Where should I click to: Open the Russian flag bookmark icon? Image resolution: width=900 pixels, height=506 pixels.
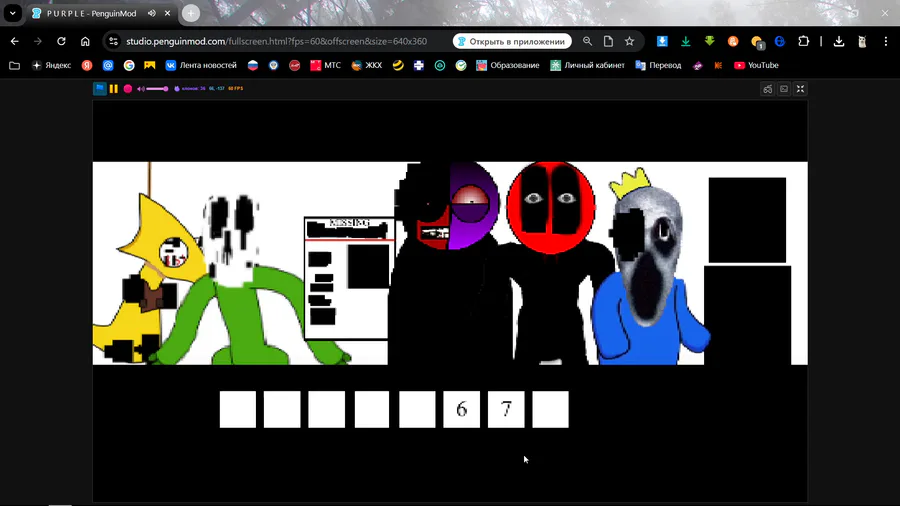[x=253, y=65]
